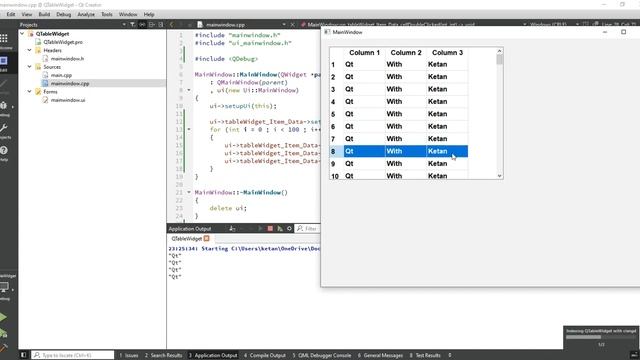The image size is (640, 360).
Task: Focus the Application Output Filter field
Action: [308, 229]
